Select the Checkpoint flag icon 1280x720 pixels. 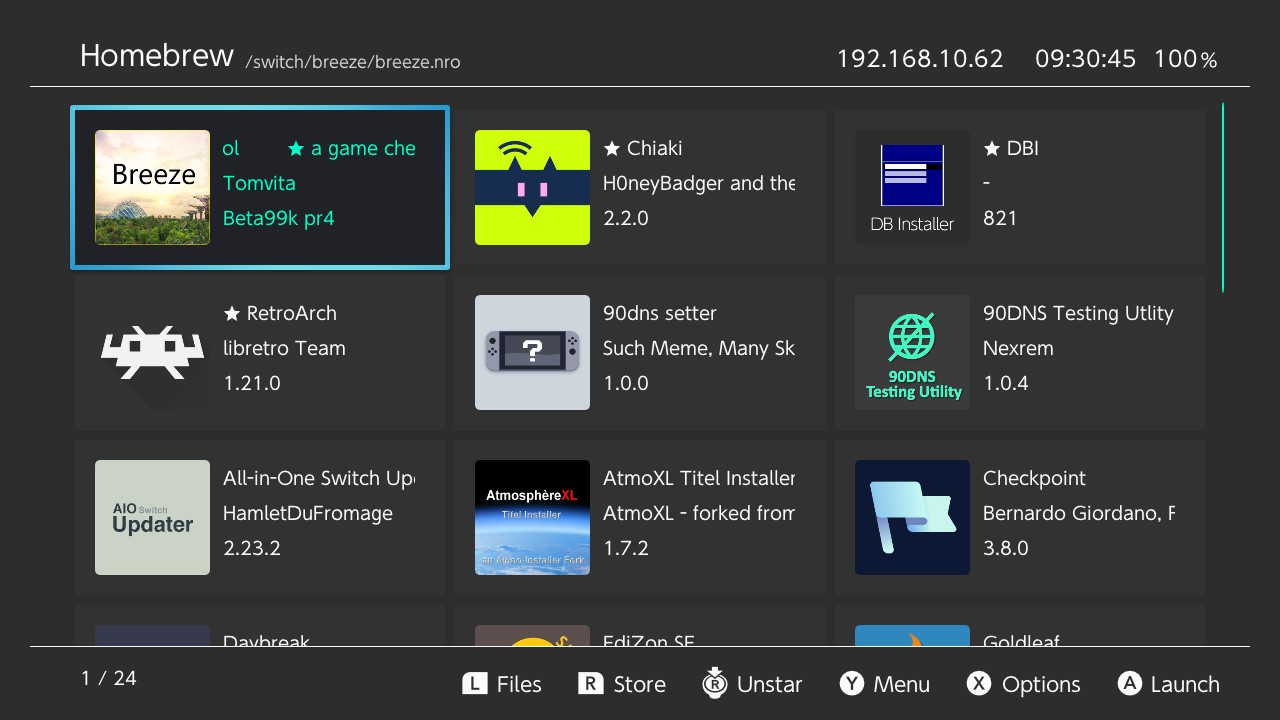912,518
